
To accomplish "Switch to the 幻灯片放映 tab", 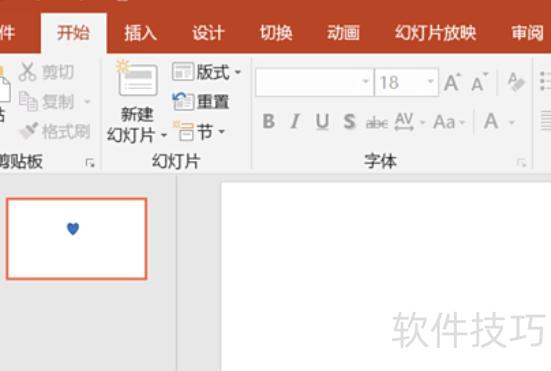I will click(435, 33).
